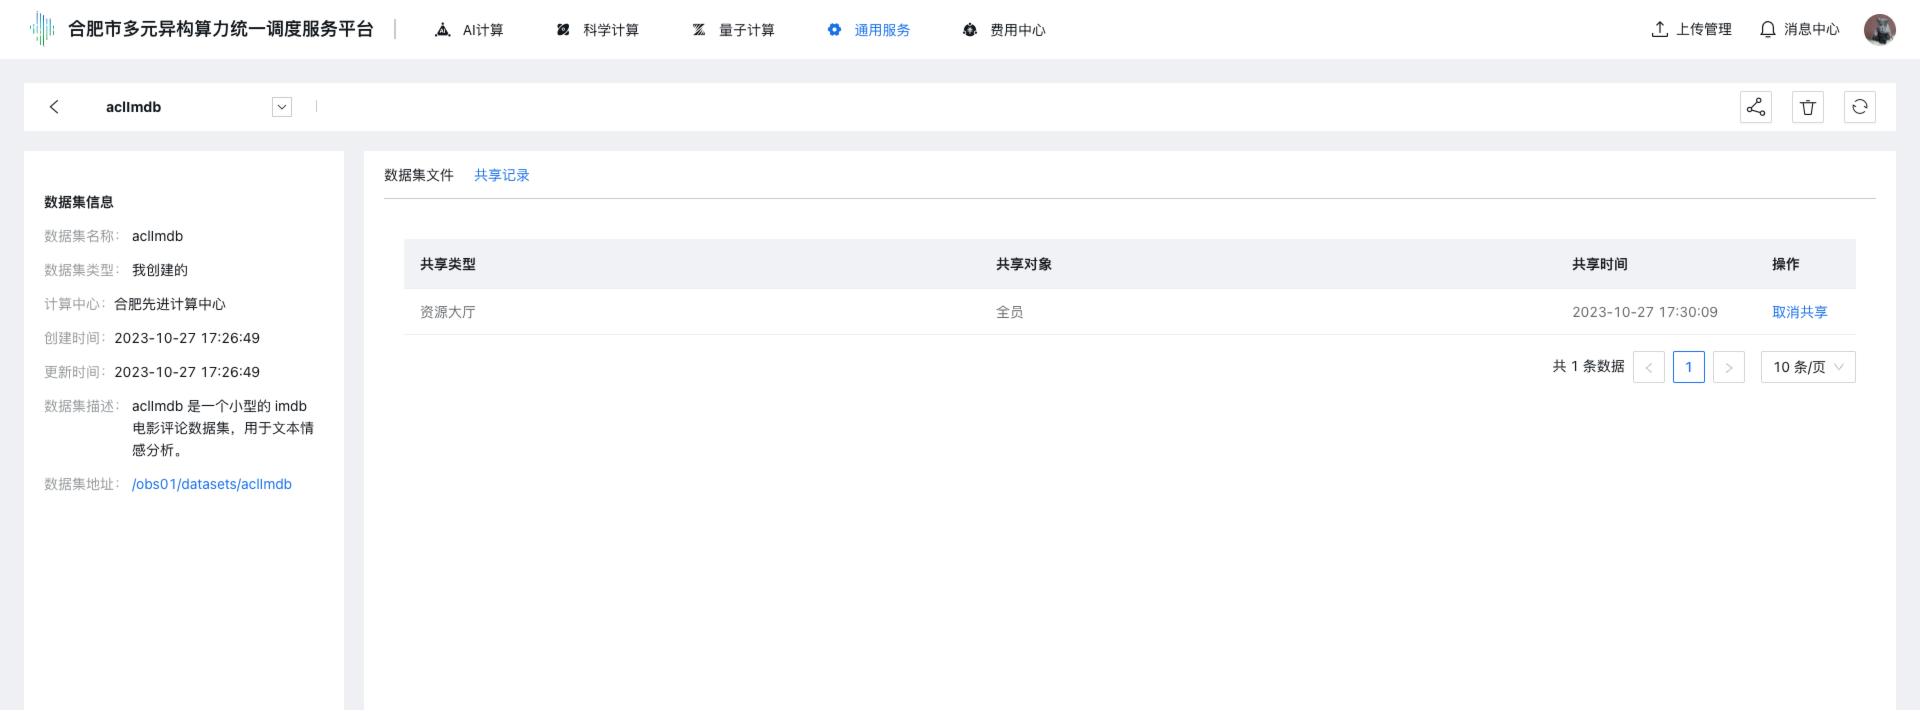Open the message center bell icon

1768,30
